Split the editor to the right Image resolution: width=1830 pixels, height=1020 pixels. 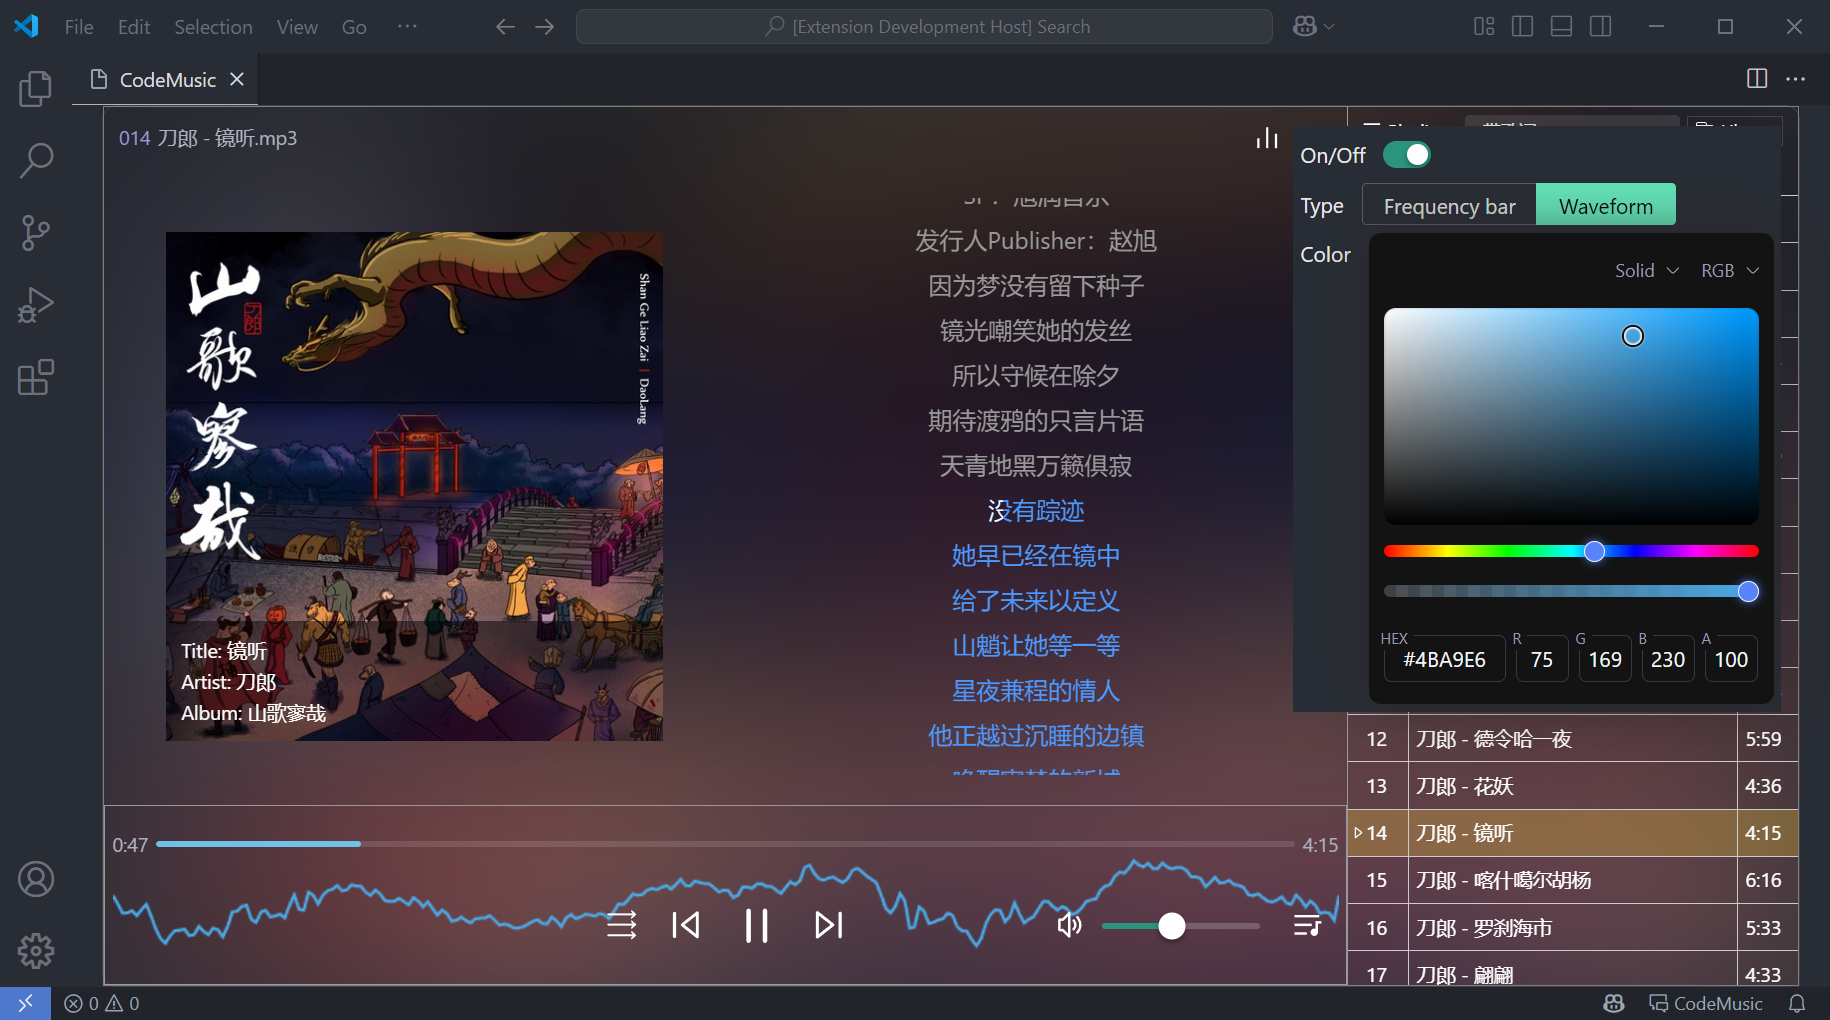coord(1757,78)
